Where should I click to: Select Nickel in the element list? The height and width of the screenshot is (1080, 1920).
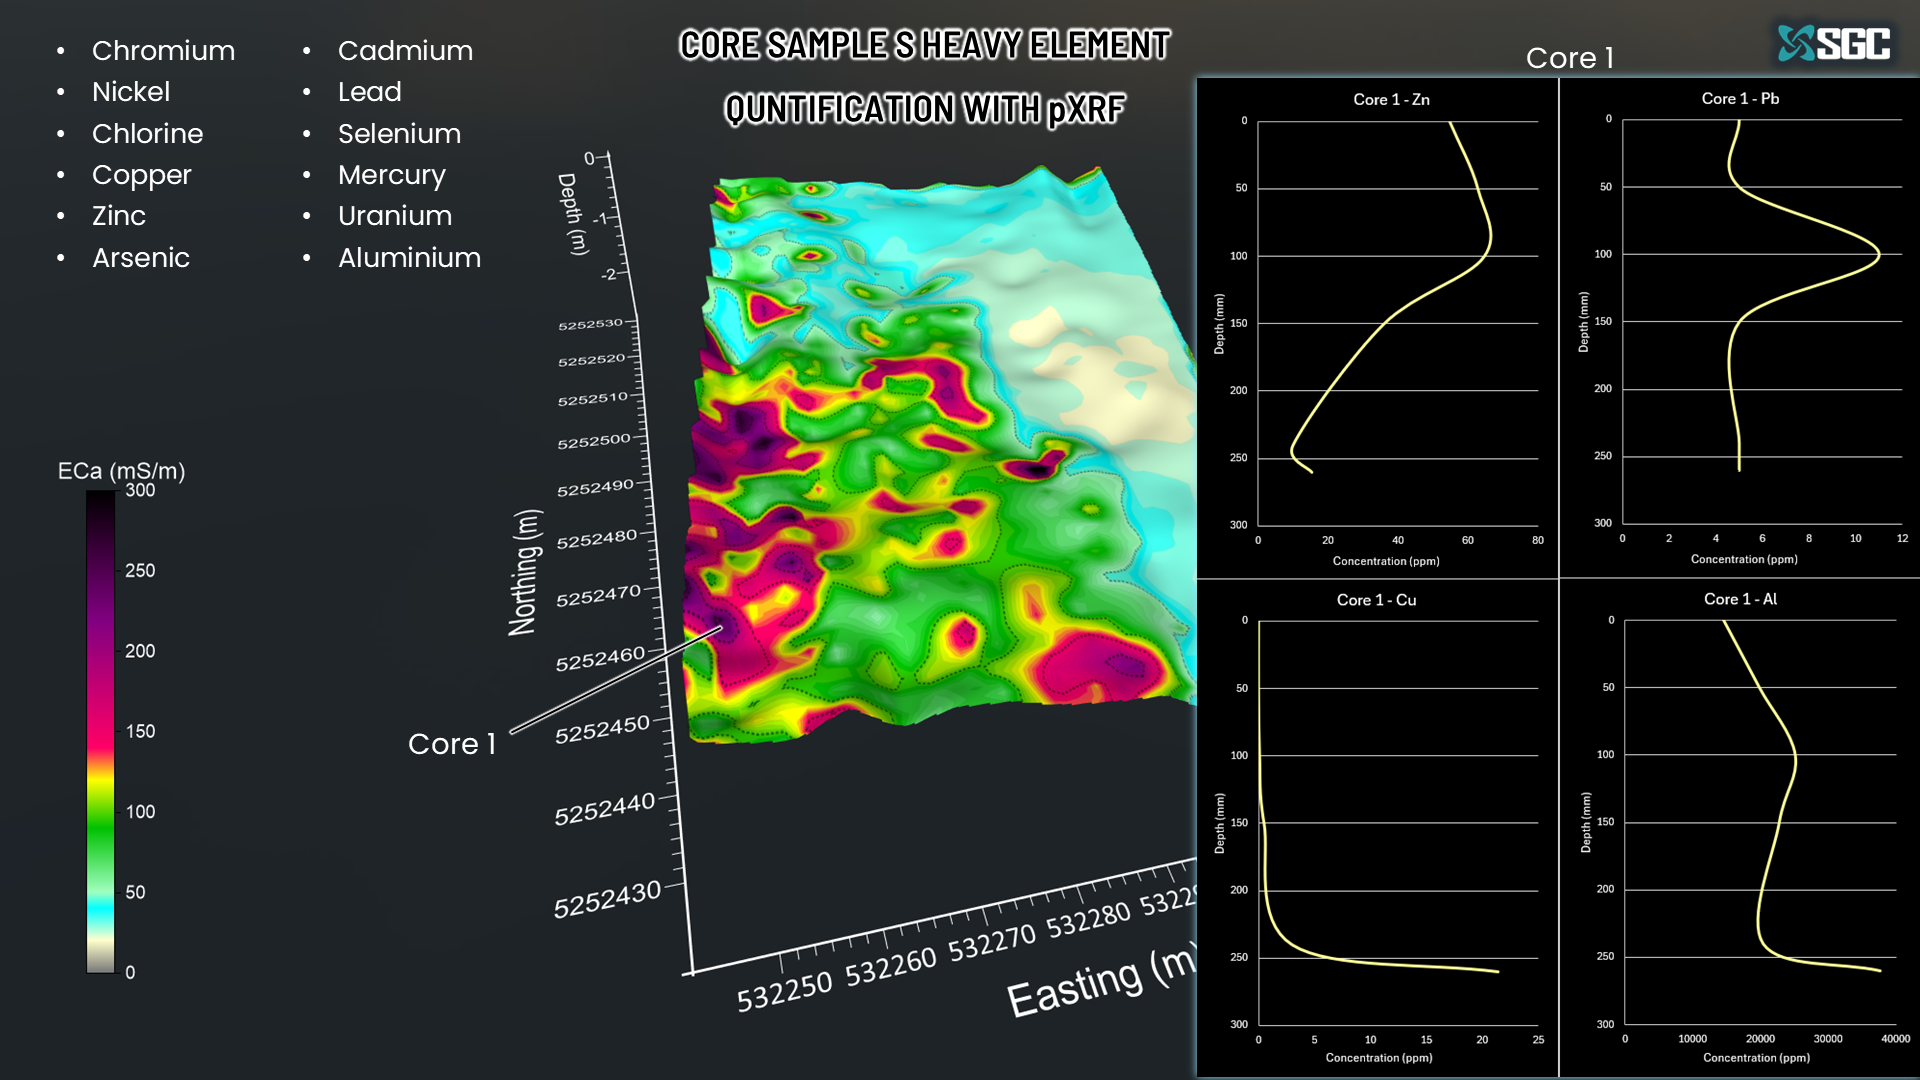131,92
